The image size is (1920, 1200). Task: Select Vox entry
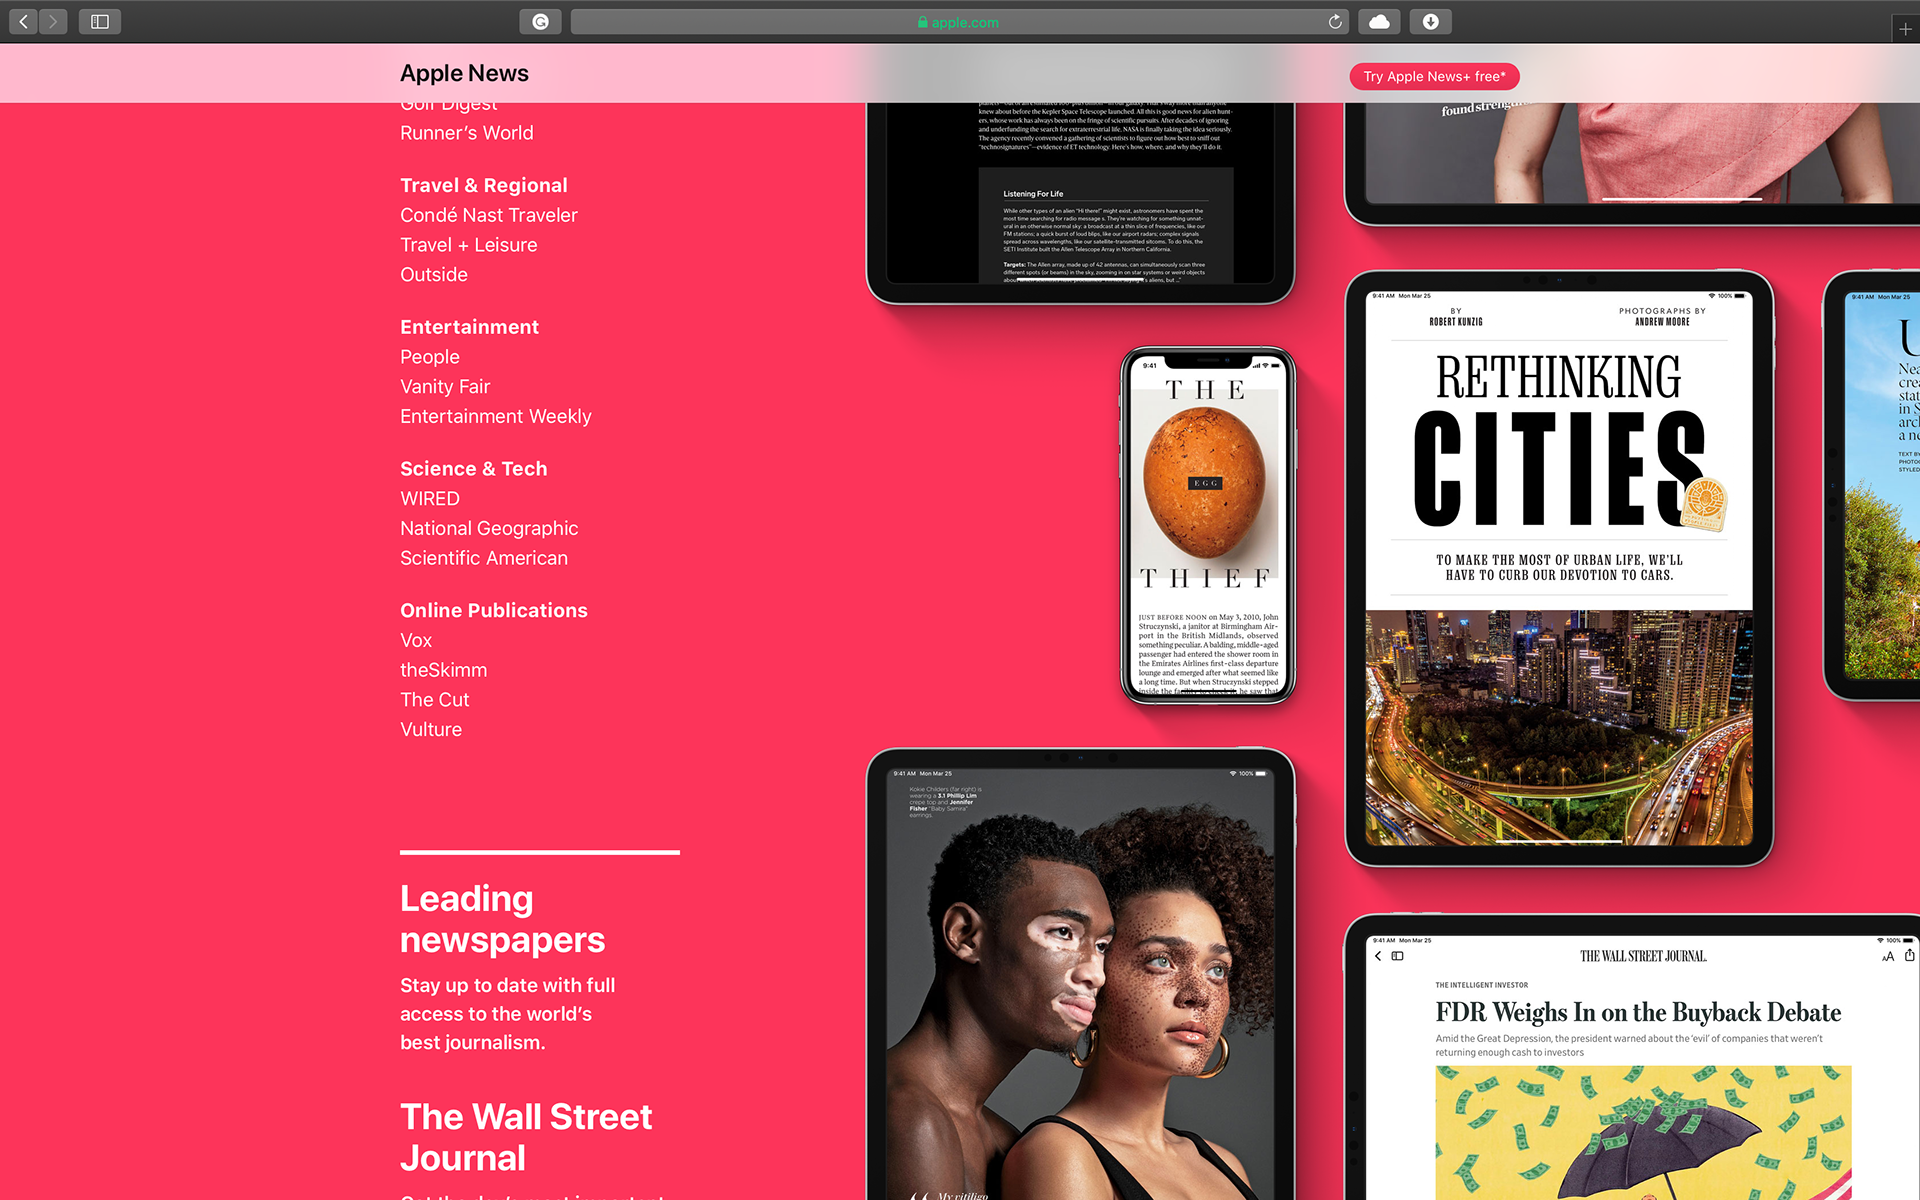coord(416,640)
